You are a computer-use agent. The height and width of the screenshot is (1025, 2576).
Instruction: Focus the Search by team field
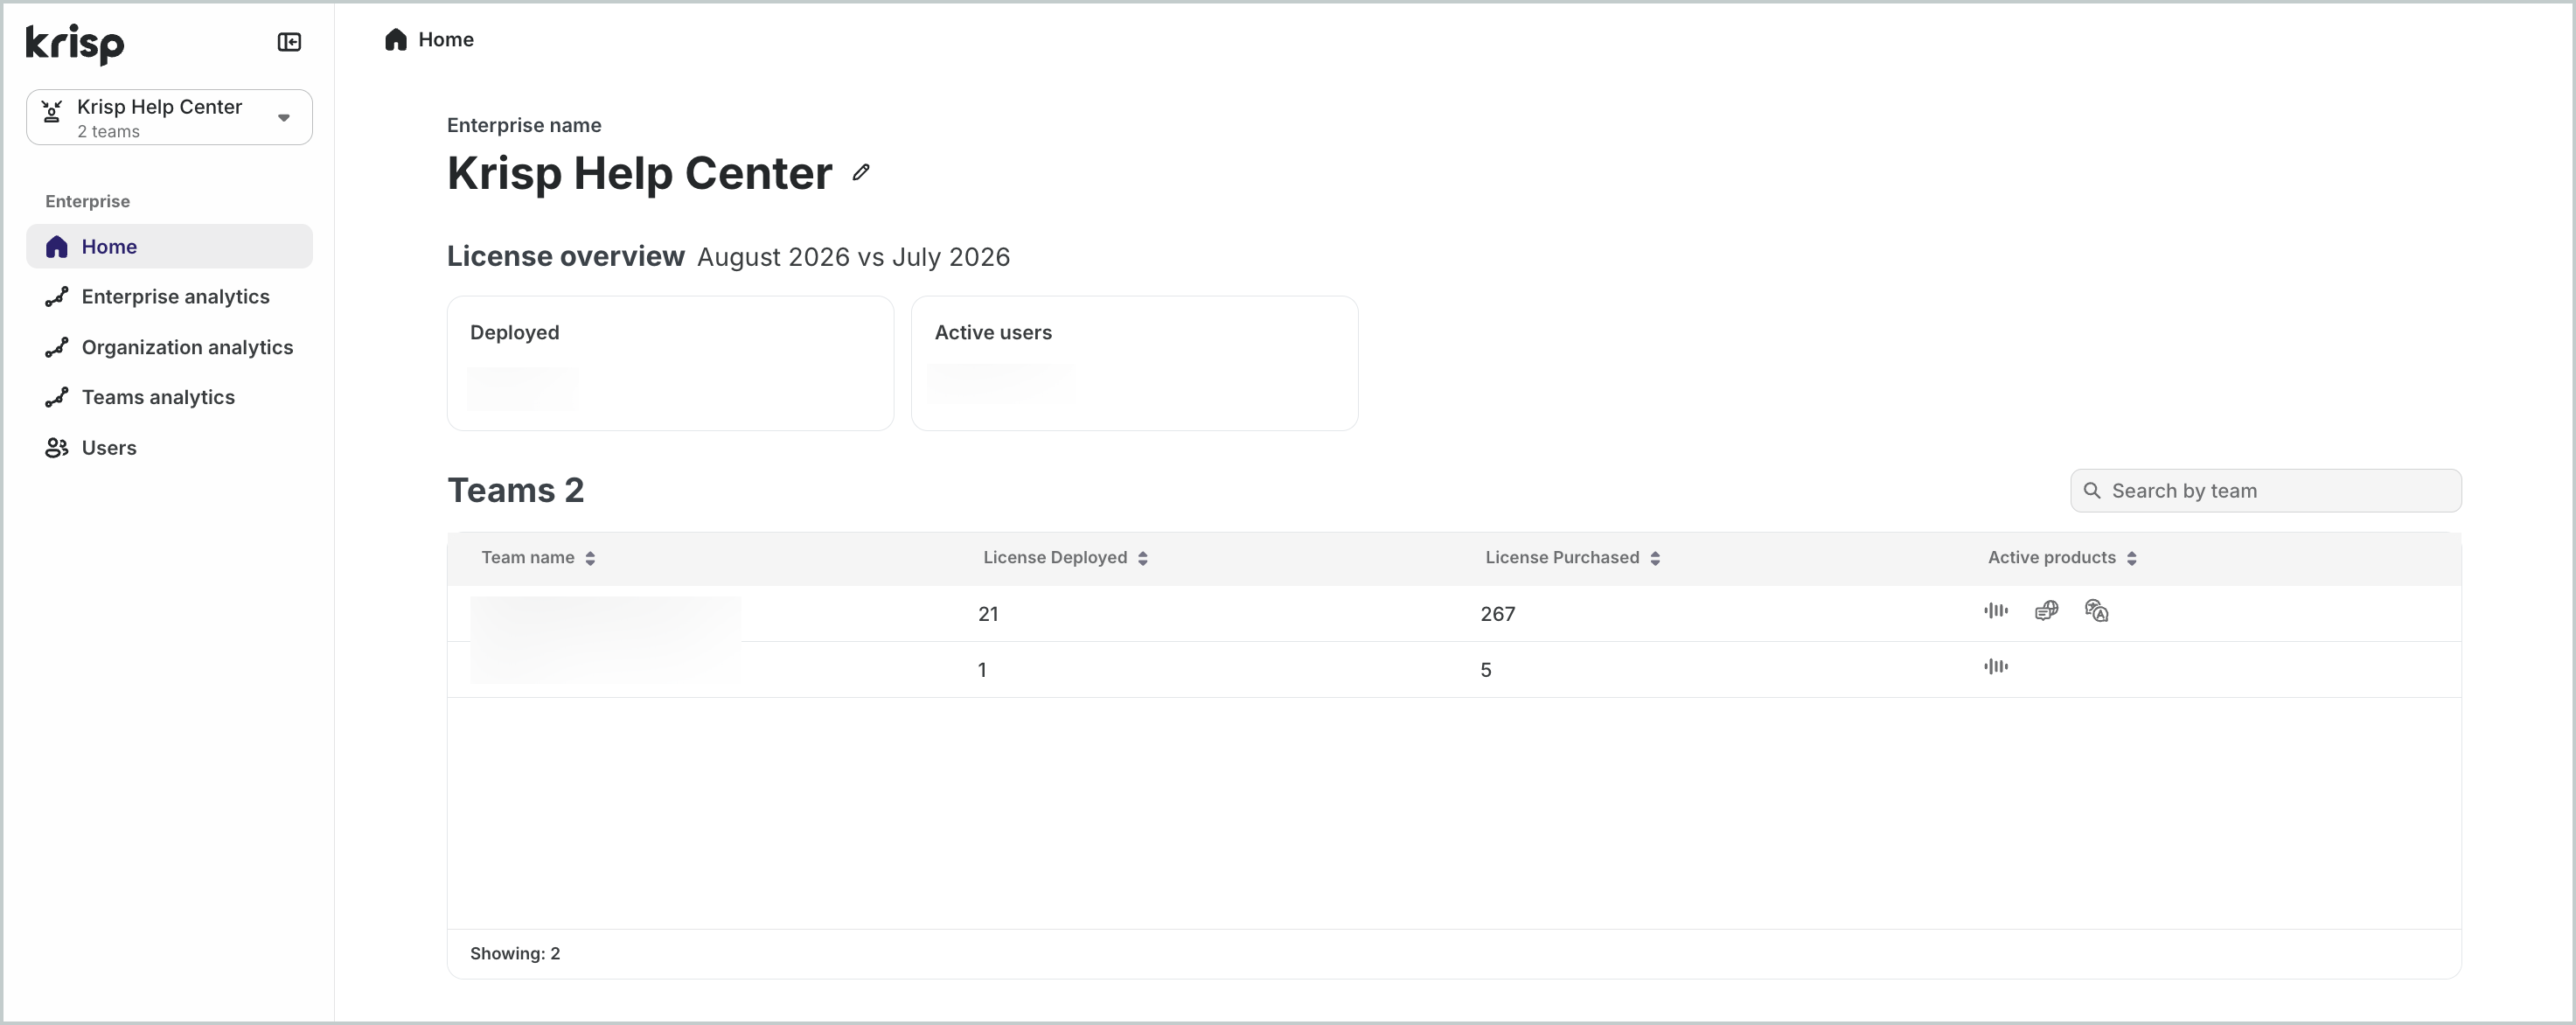[2266, 491]
